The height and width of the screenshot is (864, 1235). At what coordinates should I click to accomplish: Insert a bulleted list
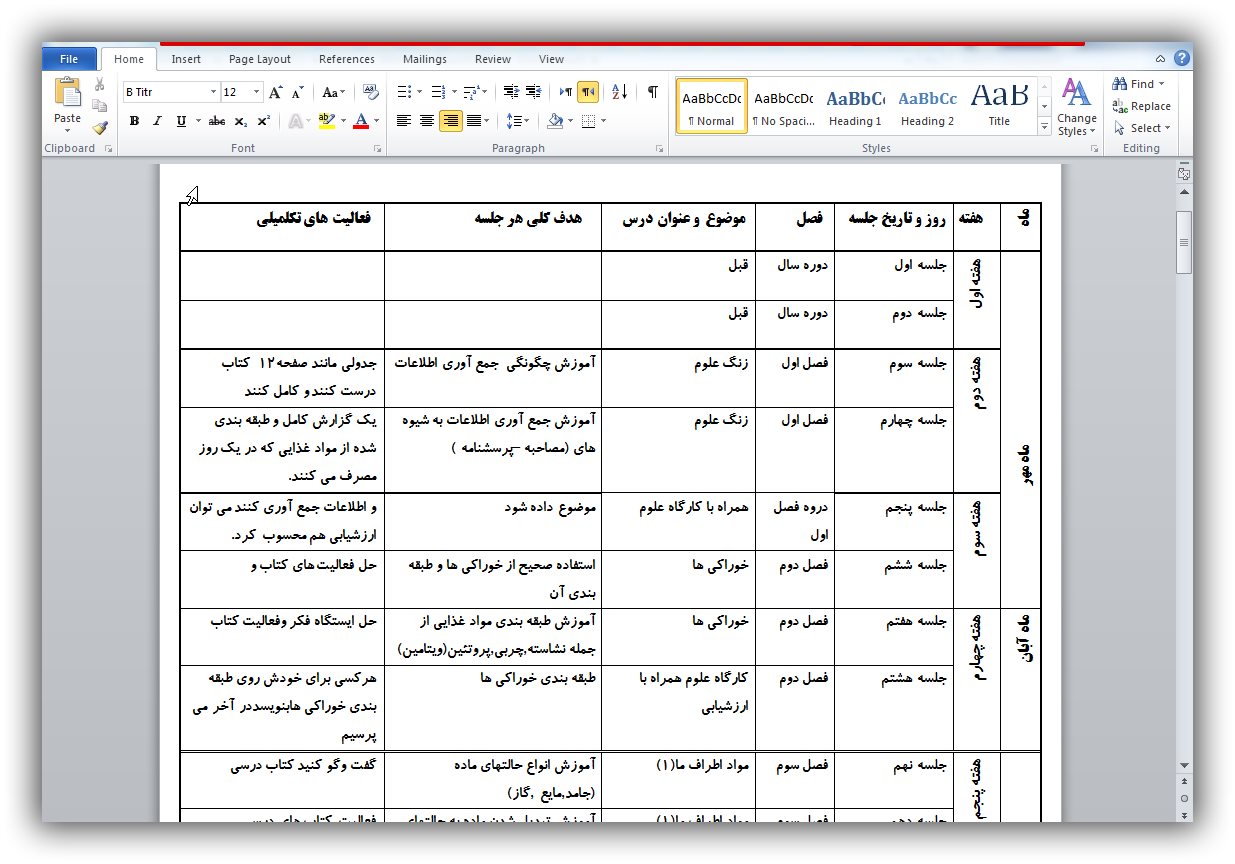click(x=404, y=92)
